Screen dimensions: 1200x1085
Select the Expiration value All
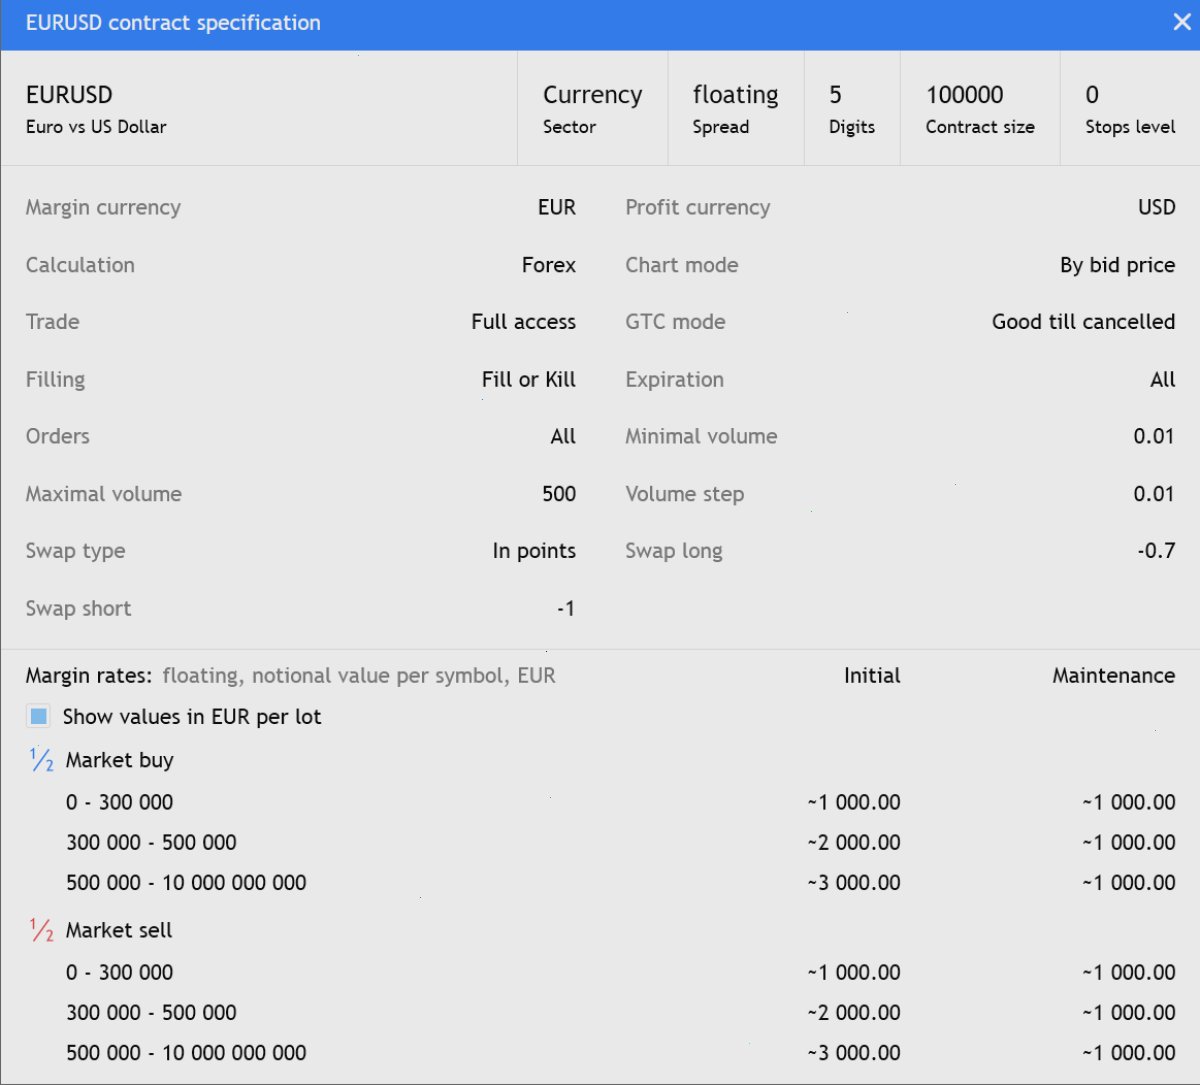click(1163, 380)
